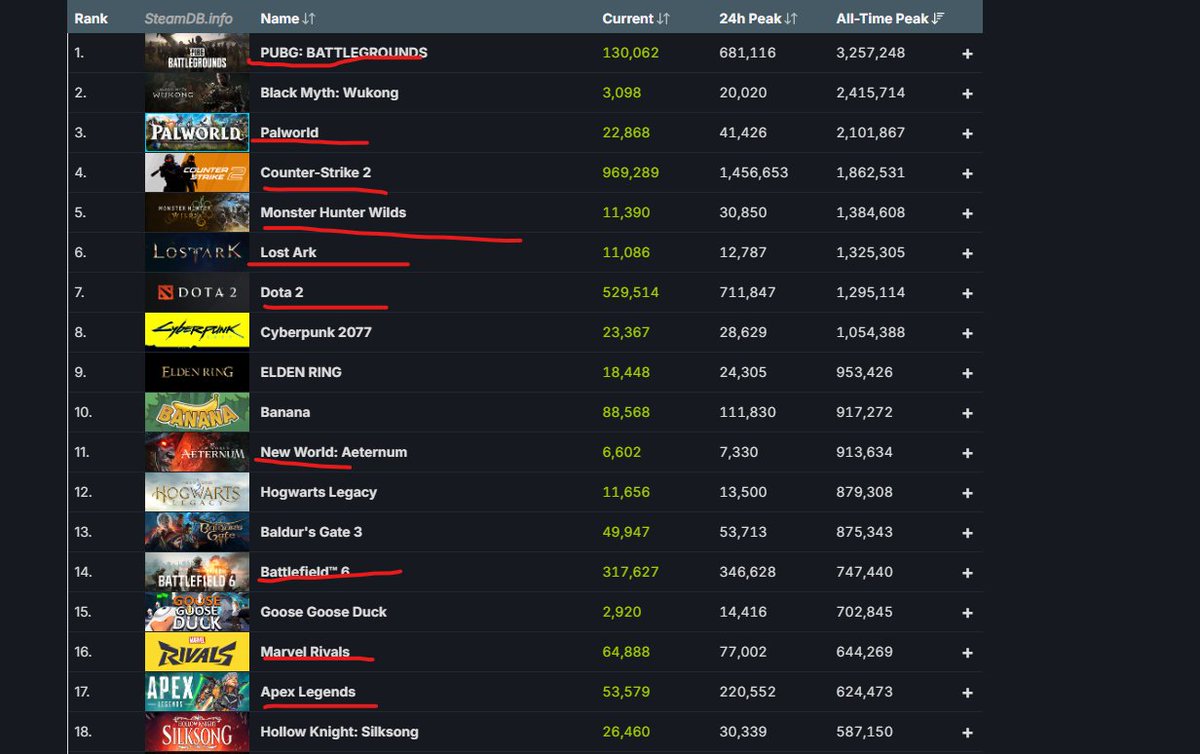Click the plus icon for Lost Ark

[967, 253]
